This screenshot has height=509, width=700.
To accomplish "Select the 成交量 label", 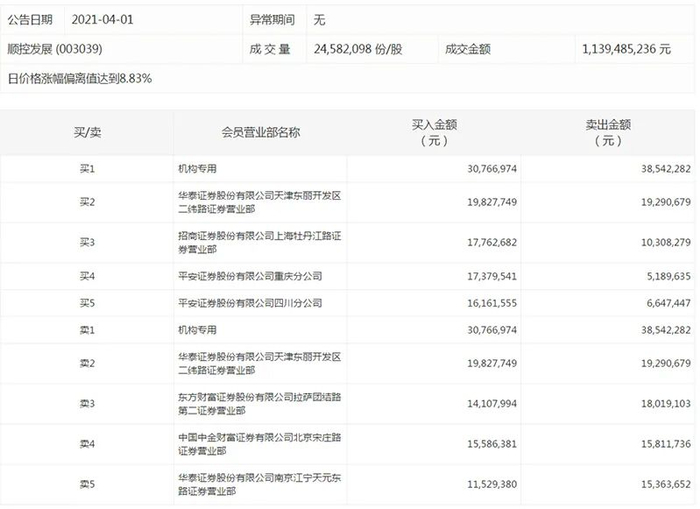I will pos(270,49).
